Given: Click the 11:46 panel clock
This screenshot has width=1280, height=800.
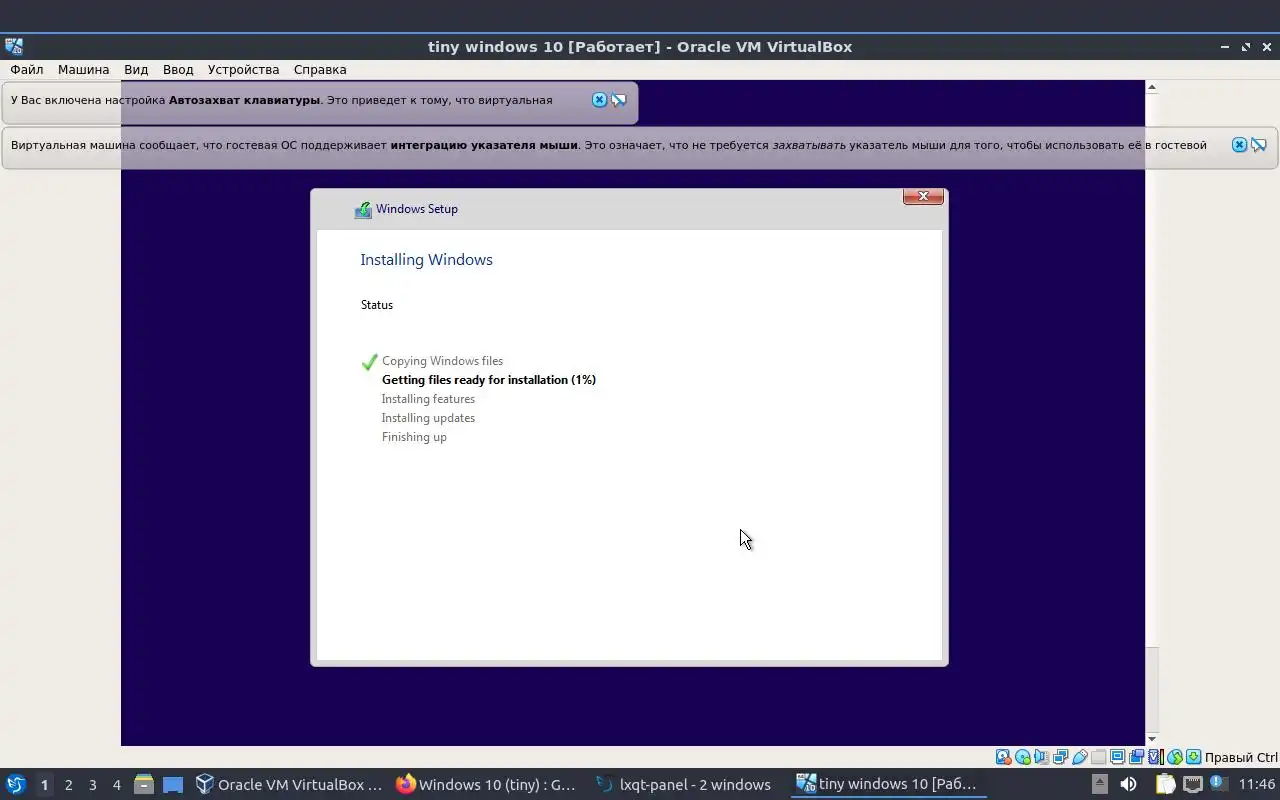Looking at the screenshot, I should (x=1257, y=784).
